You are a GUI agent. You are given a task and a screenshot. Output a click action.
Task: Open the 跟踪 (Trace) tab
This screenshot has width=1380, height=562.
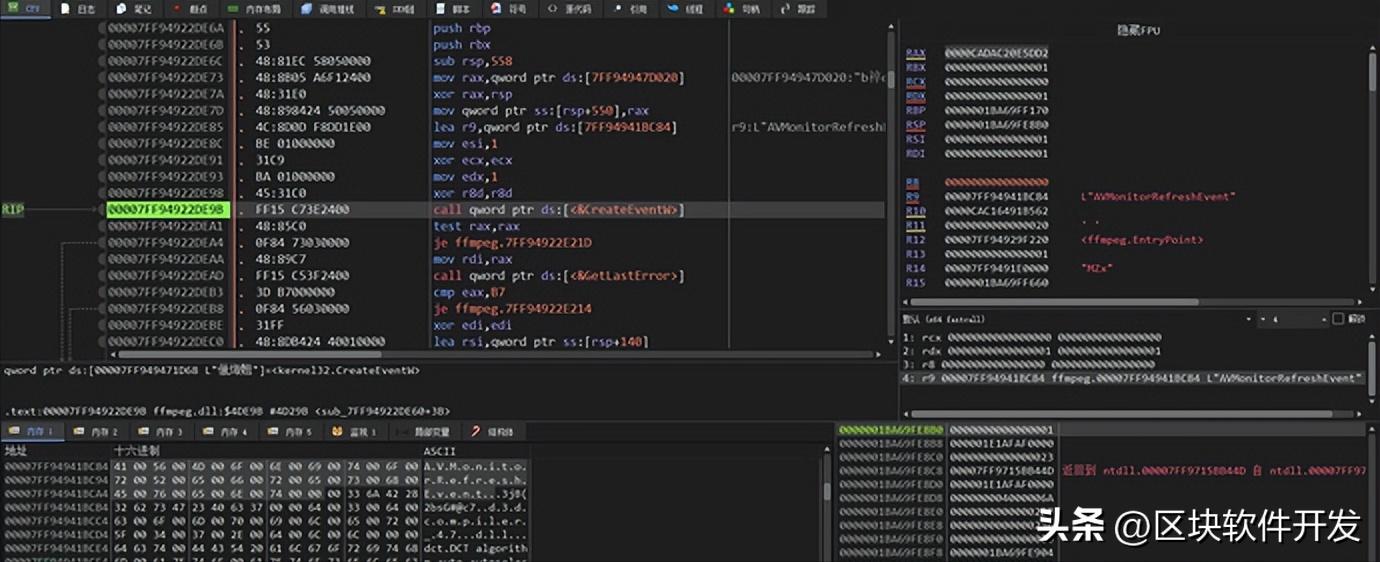[x=797, y=9]
